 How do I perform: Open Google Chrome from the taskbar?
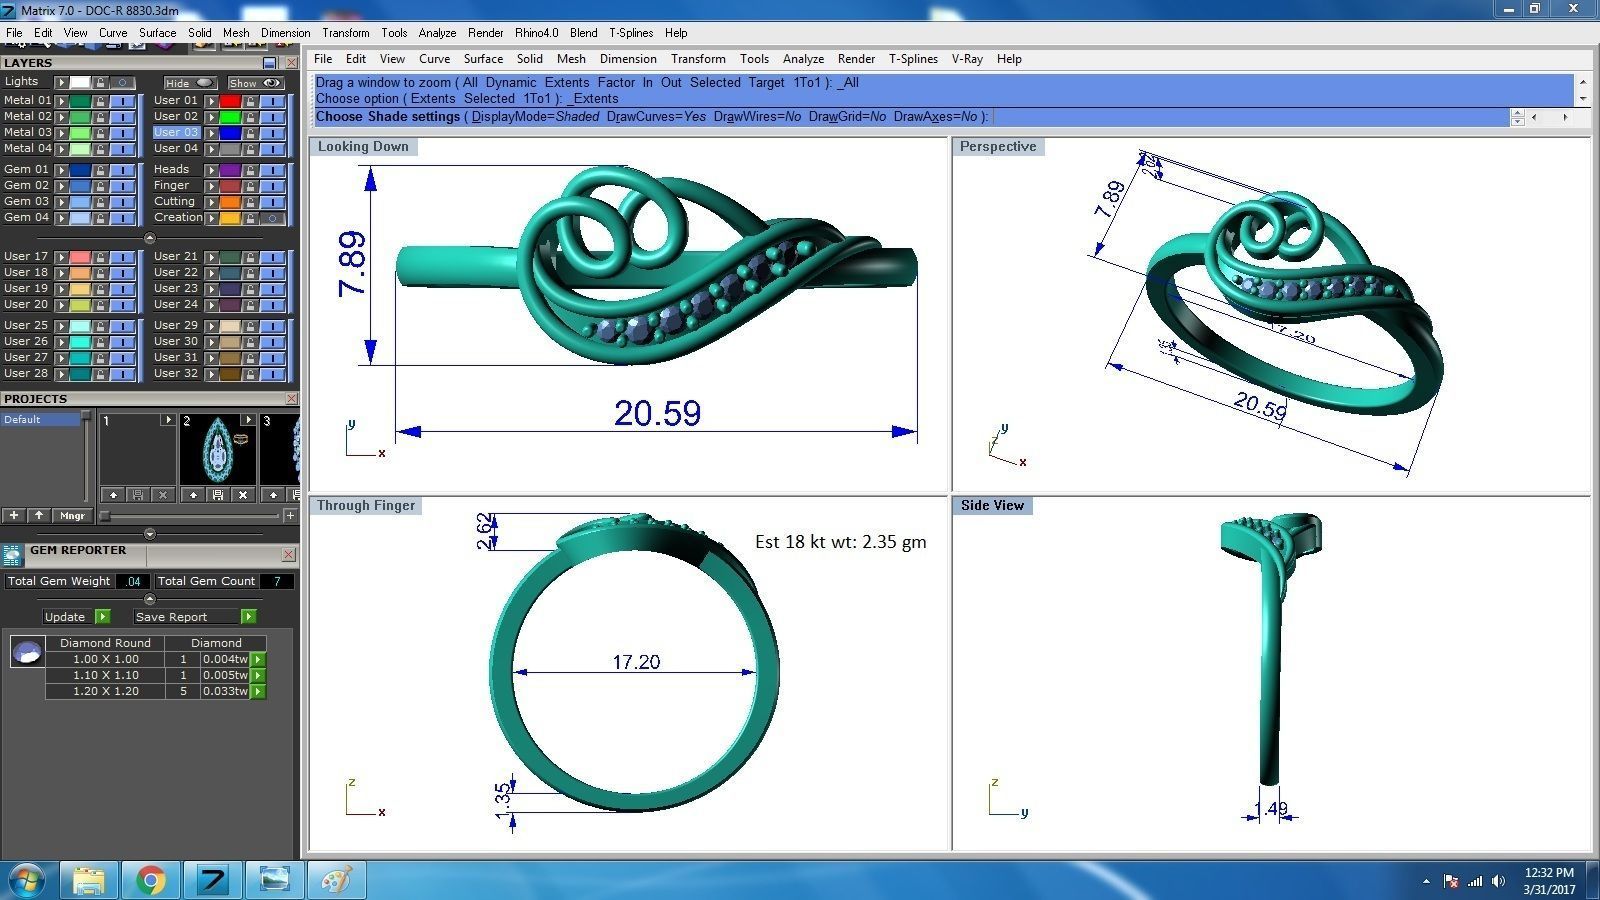point(151,880)
